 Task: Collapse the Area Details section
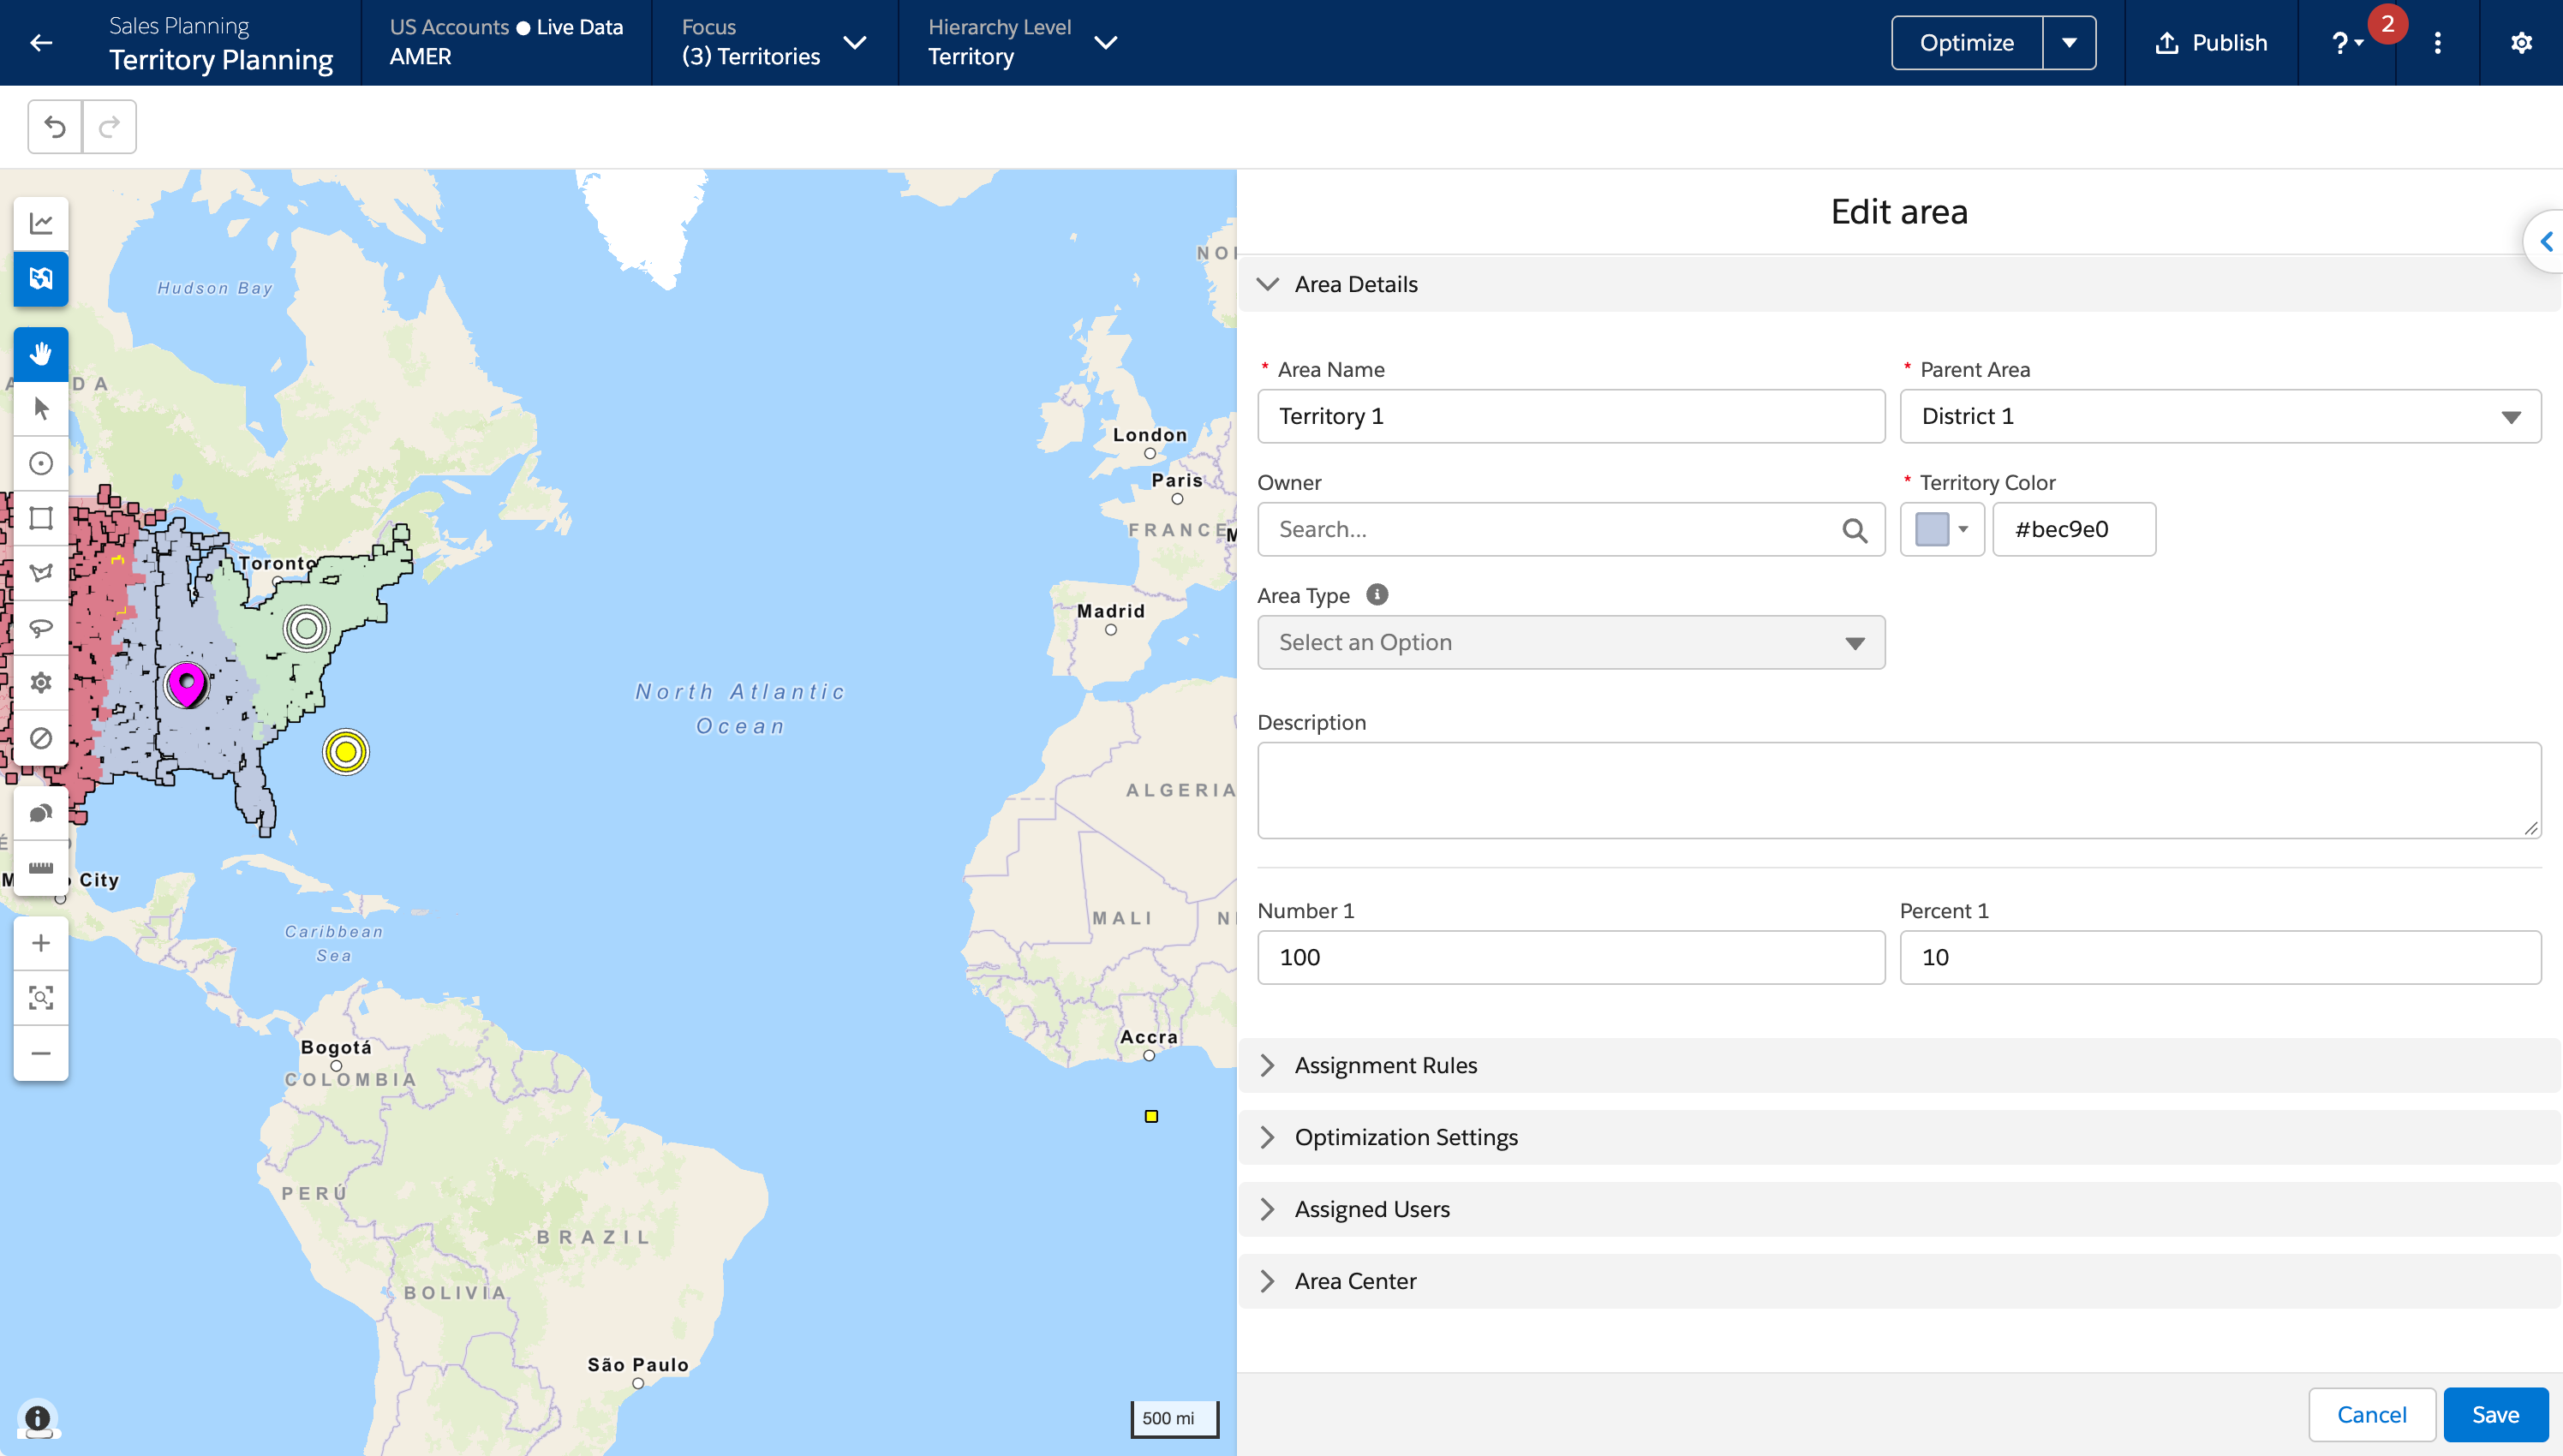coord(1898,284)
